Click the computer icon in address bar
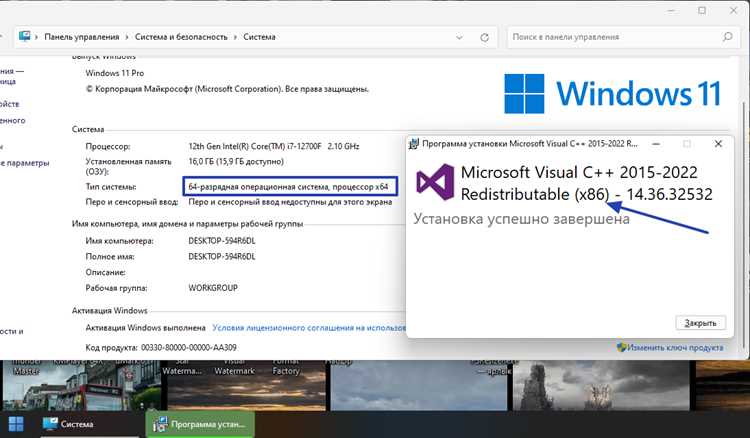Image resolution: width=750 pixels, height=438 pixels. (24, 36)
